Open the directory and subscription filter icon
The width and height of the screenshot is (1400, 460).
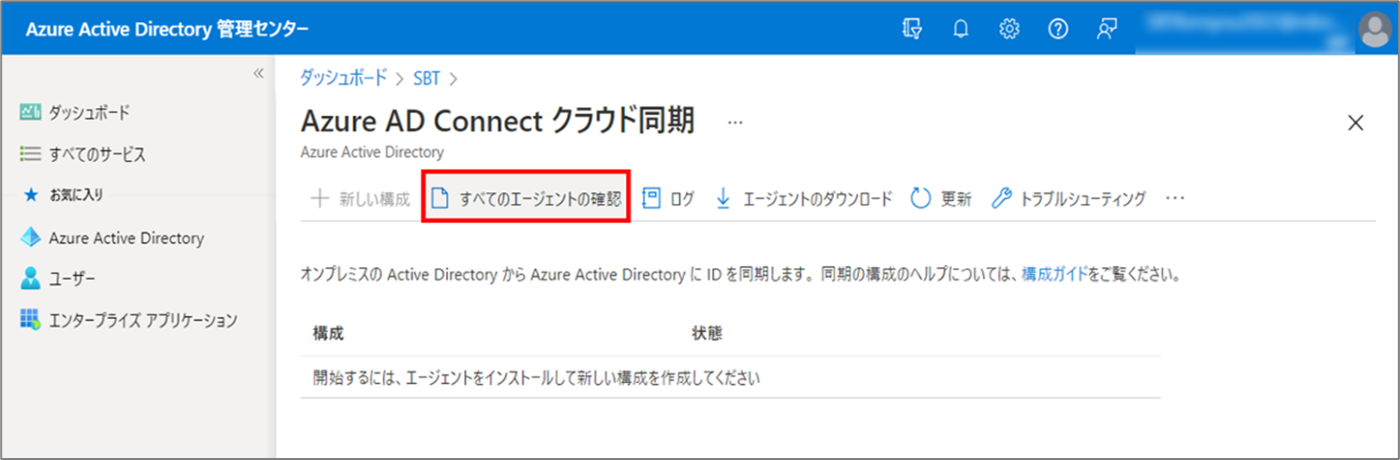point(912,29)
